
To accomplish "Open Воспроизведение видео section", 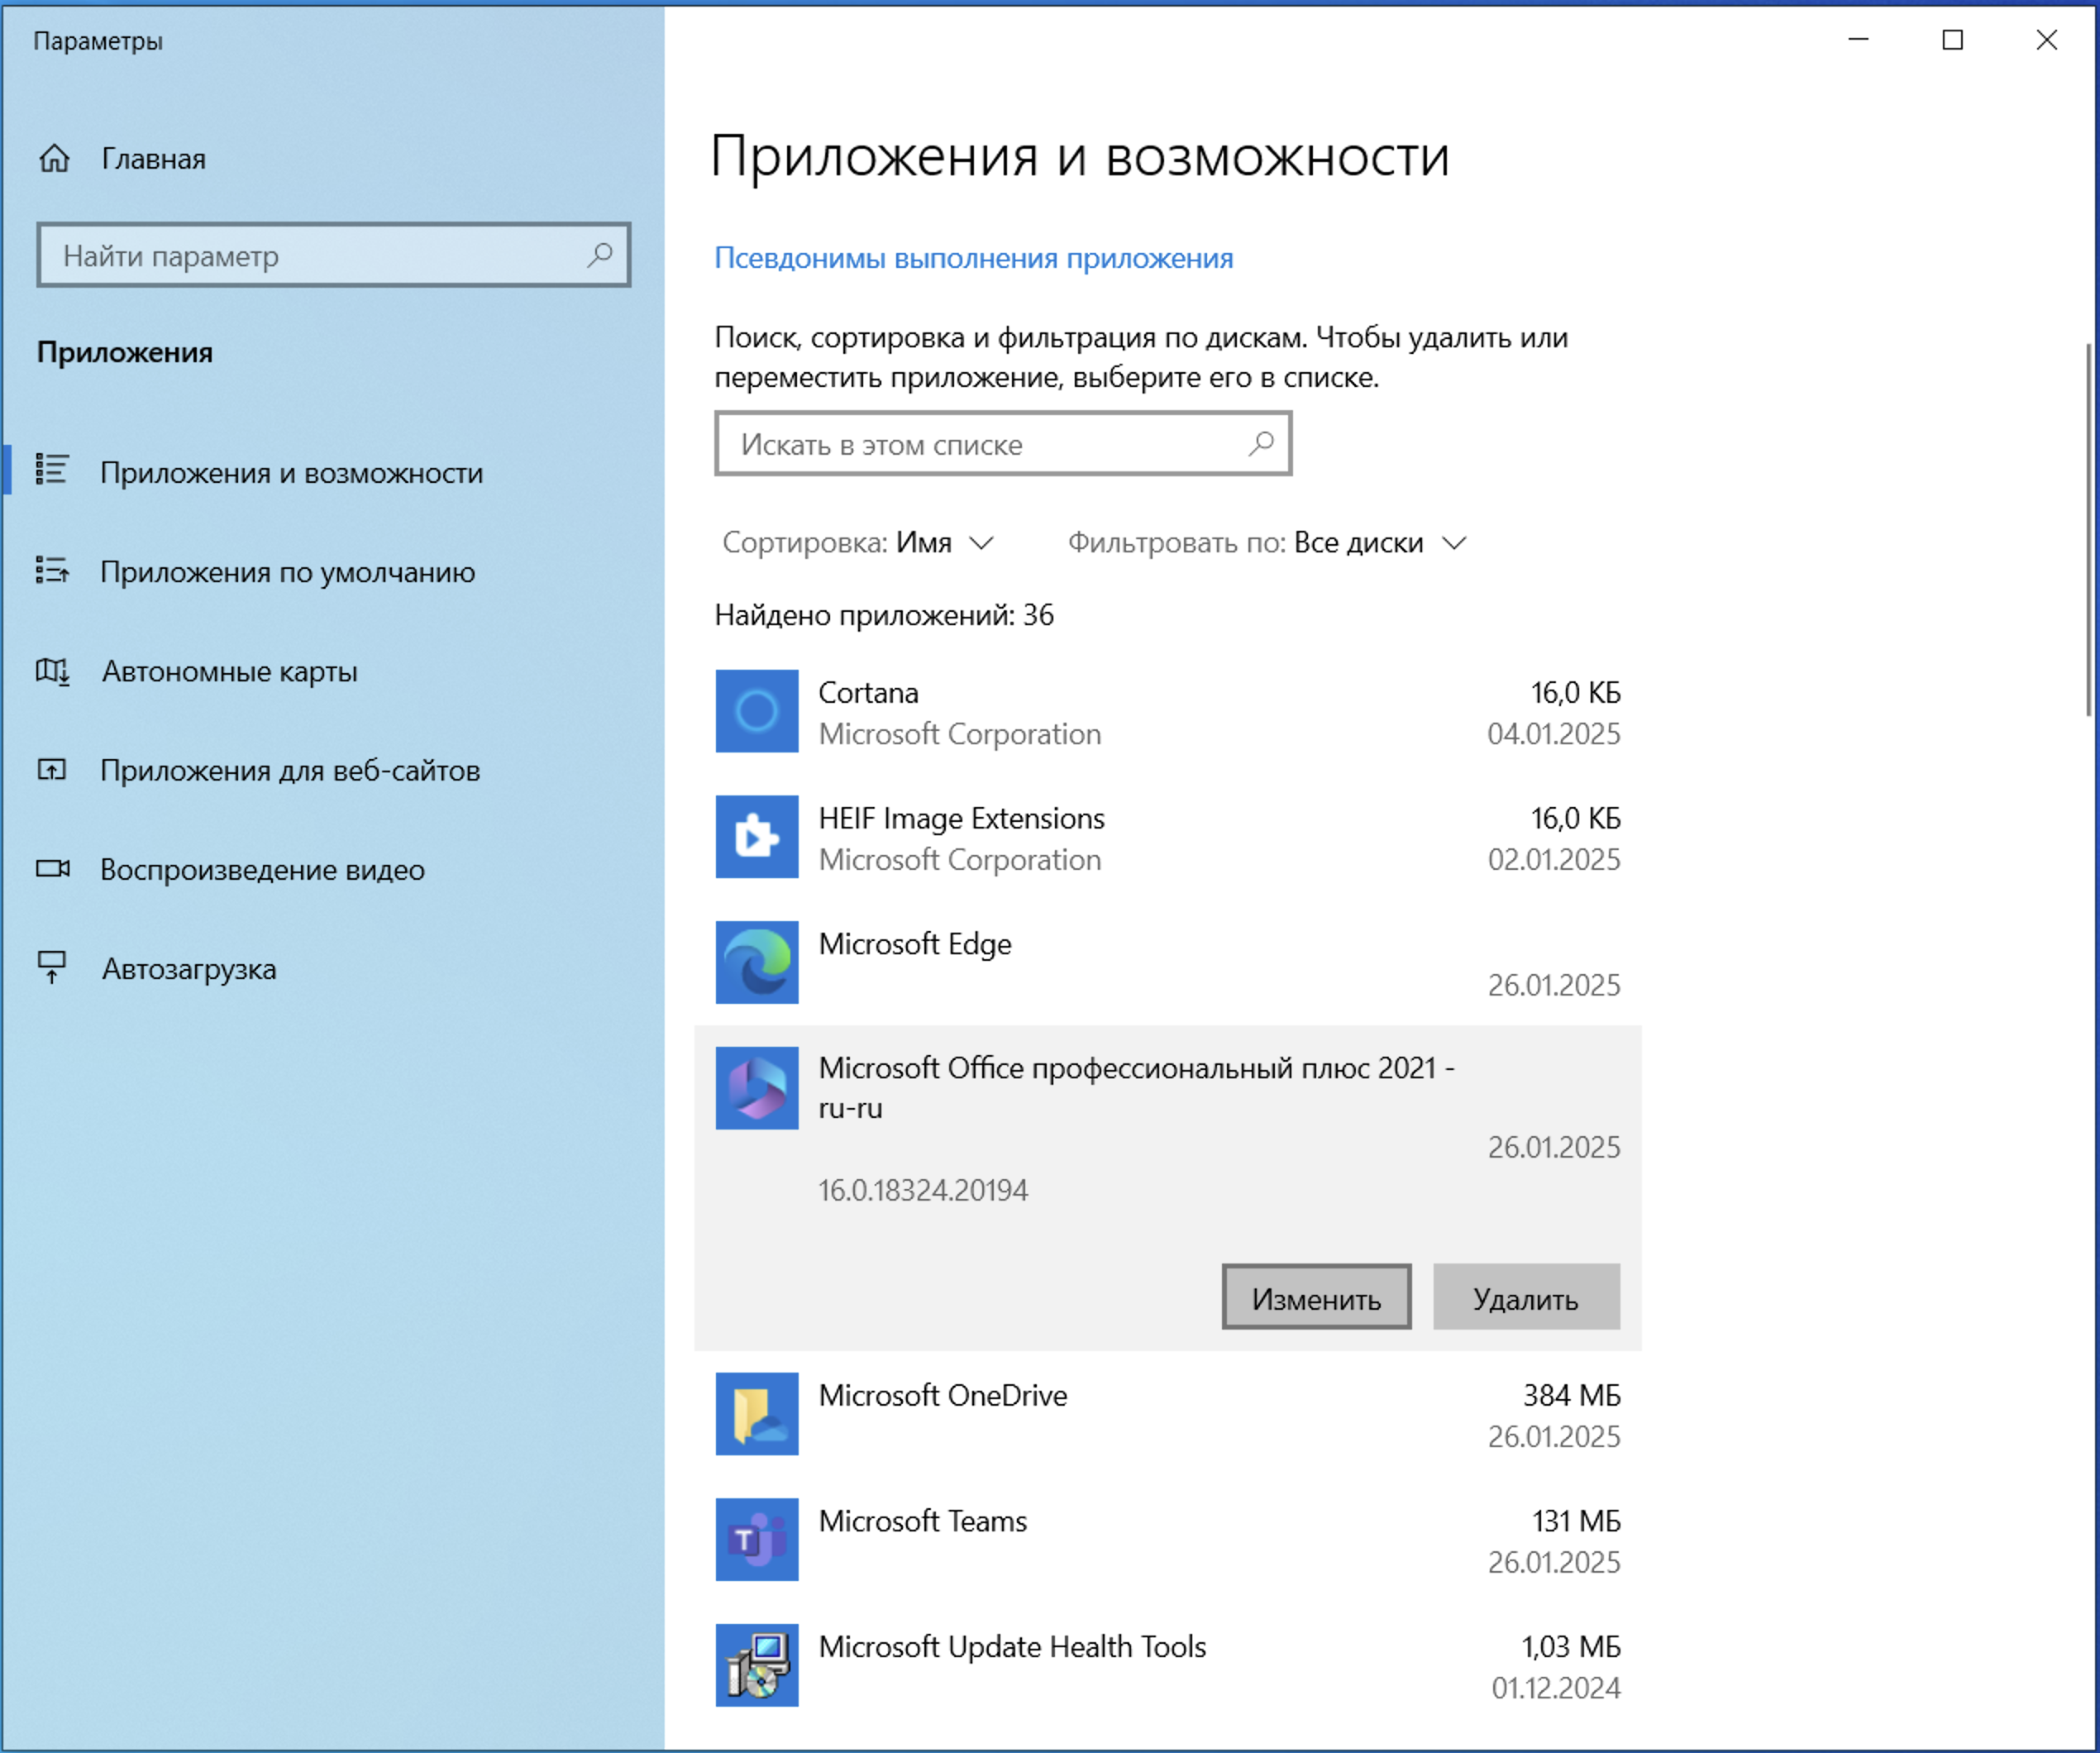I will pyautogui.click(x=332, y=869).
